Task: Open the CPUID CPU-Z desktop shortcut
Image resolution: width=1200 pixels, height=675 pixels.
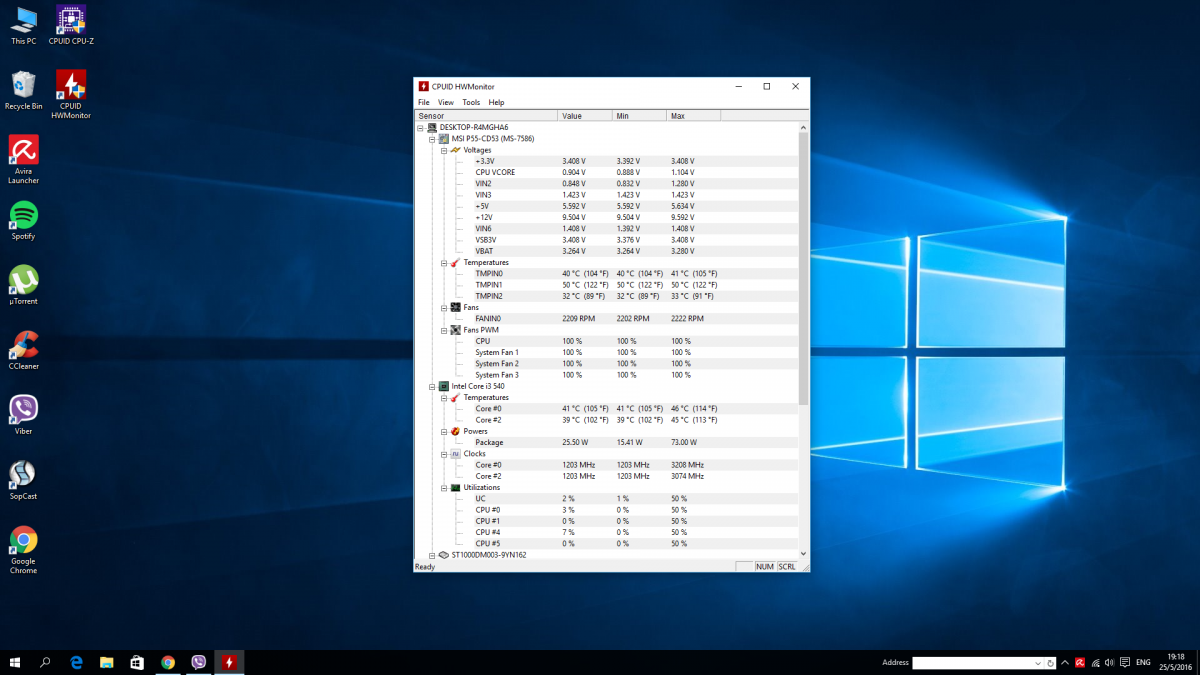Action: pos(71,25)
